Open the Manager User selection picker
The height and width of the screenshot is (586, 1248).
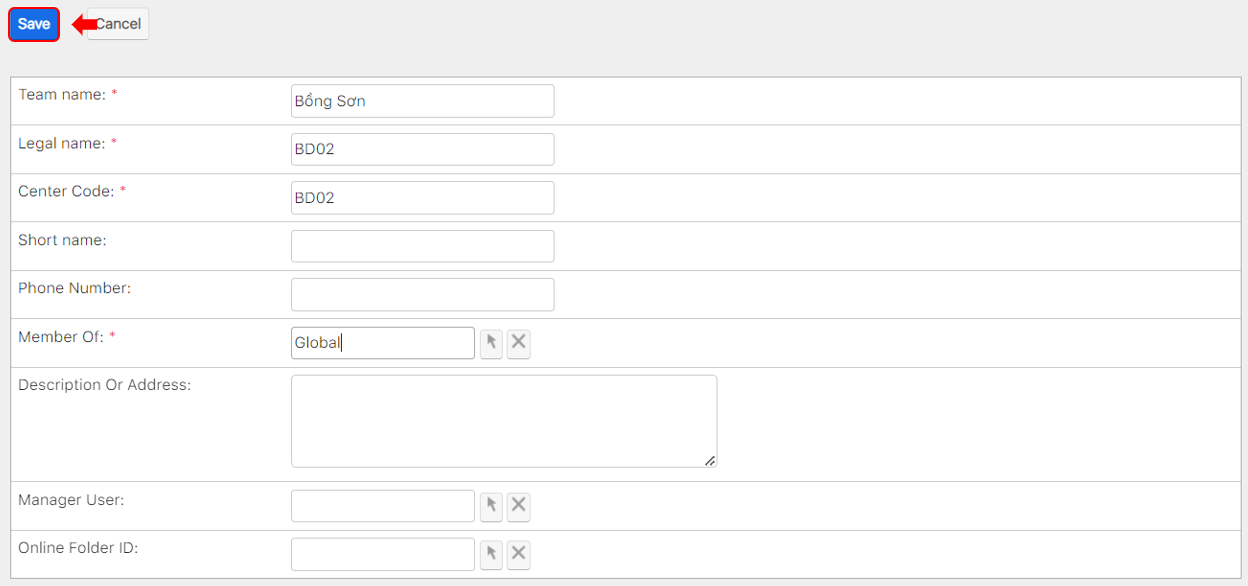click(x=491, y=506)
